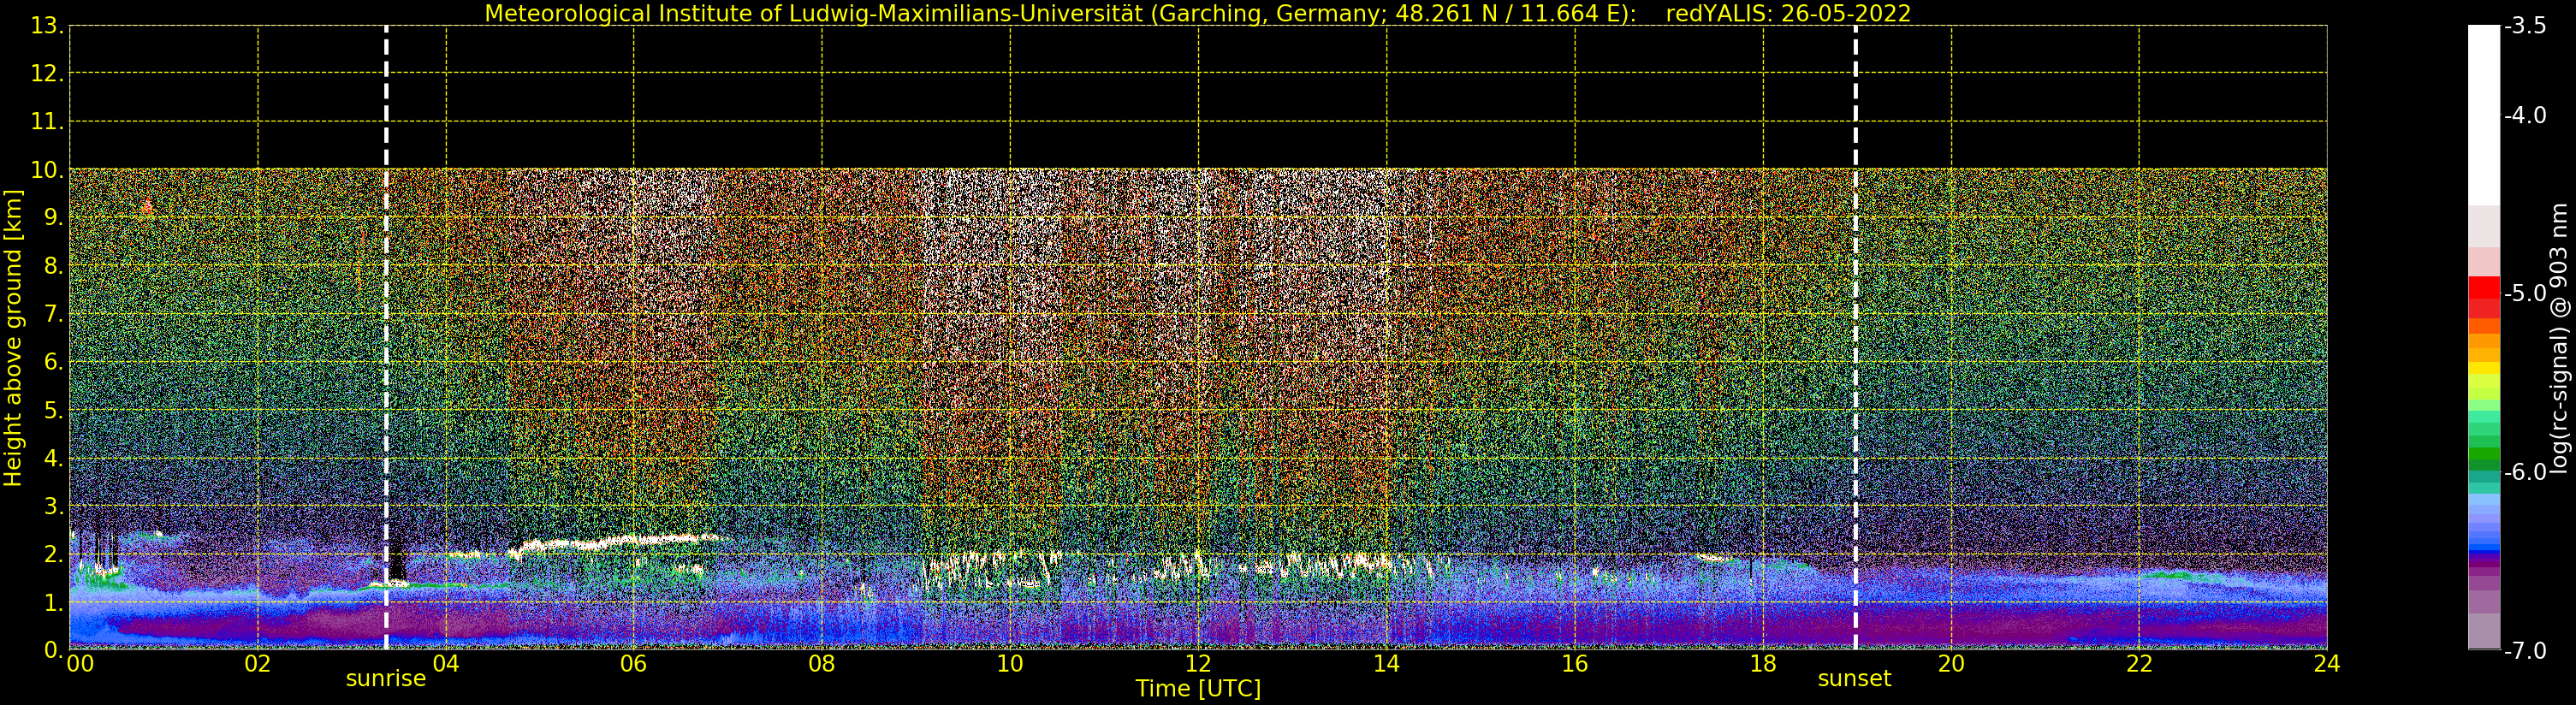Click the '-4.0' colorbar value
Viewport: 2576px width, 705px height.
(x=2525, y=115)
